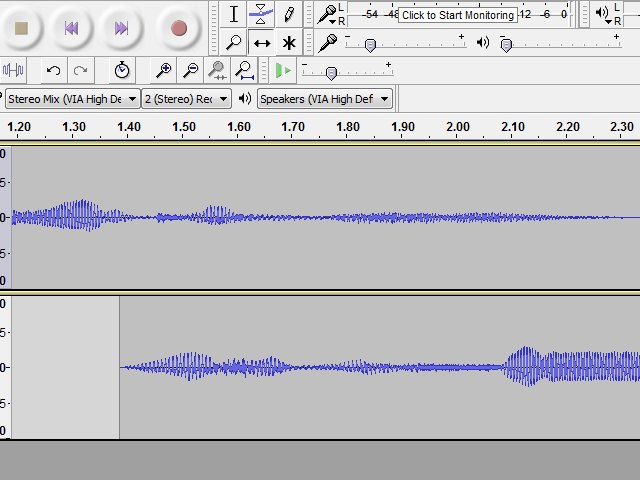Click the Redo arrow icon
Viewport: 640px width, 480px height.
coord(80,70)
